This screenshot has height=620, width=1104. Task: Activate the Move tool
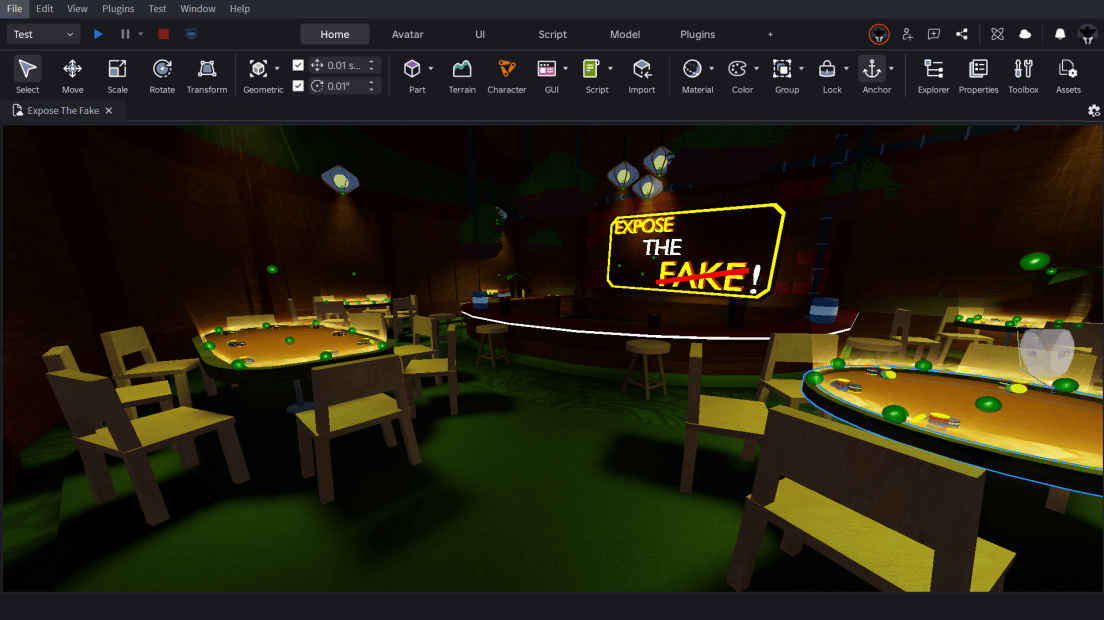tap(73, 75)
